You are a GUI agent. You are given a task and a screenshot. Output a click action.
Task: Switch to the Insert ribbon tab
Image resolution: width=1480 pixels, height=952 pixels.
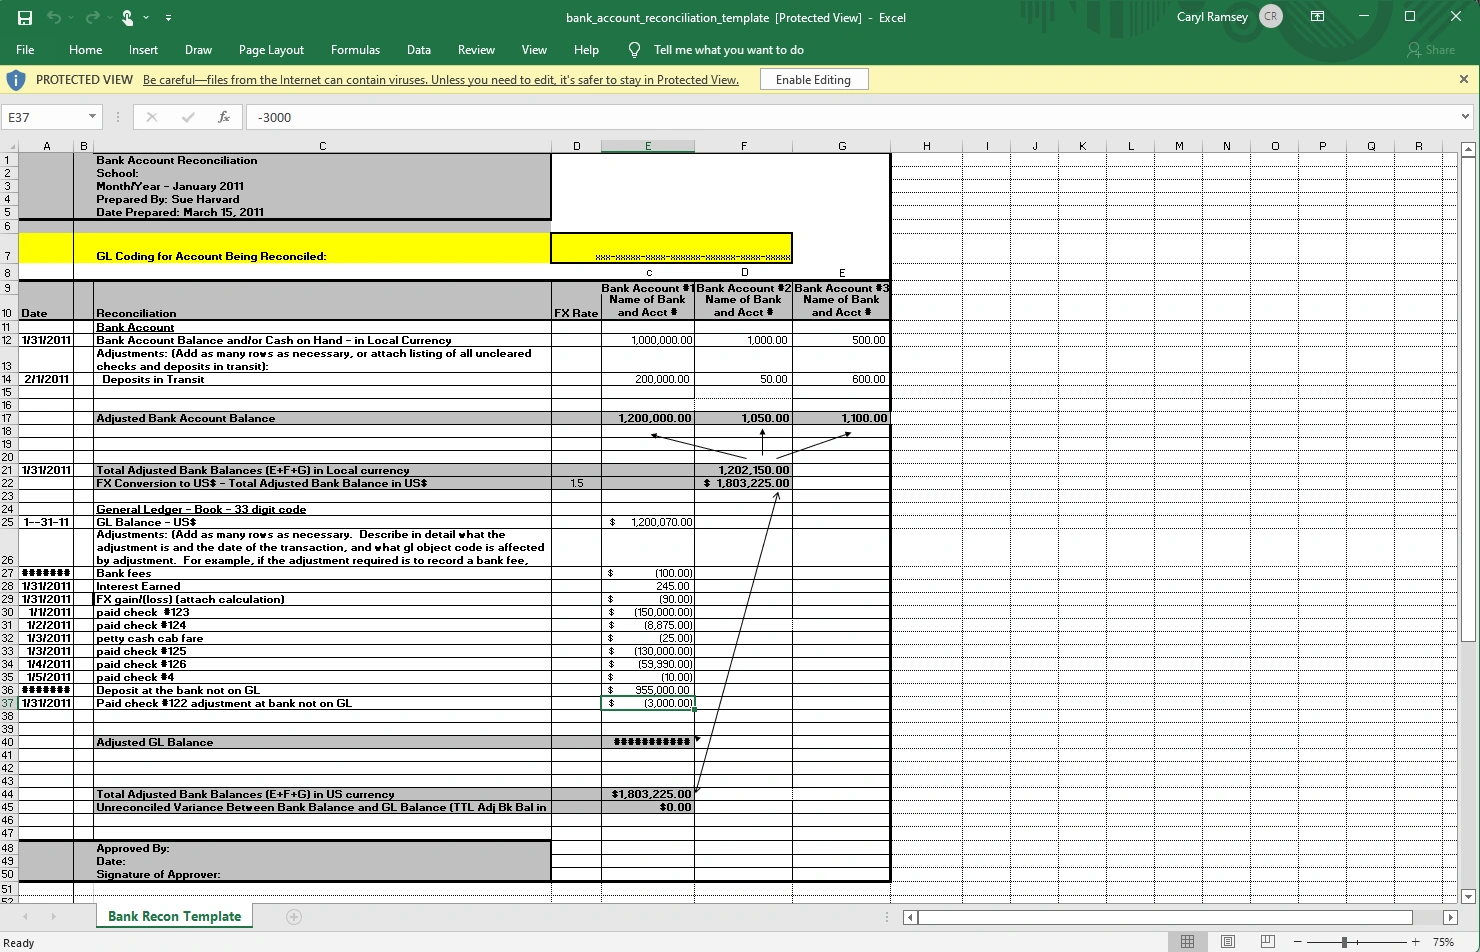click(x=143, y=50)
